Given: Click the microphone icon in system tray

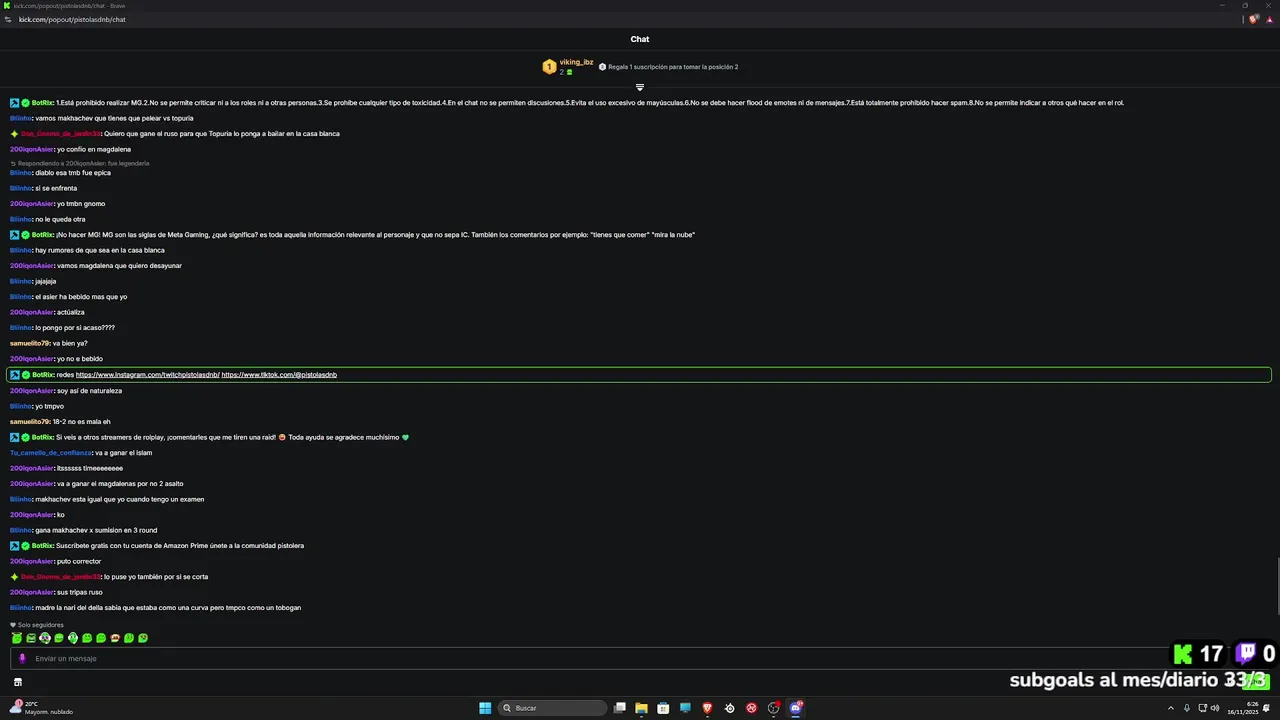Looking at the screenshot, I should 1188,708.
